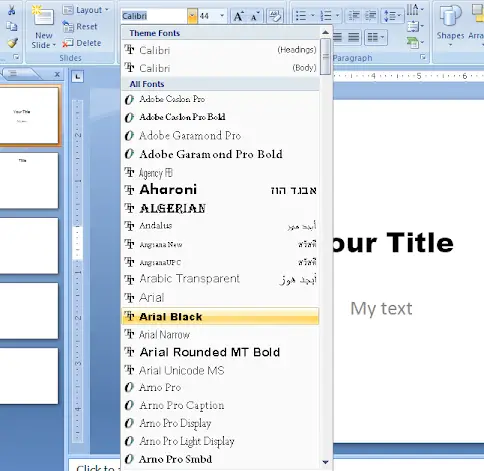This screenshot has height=471, width=484.
Task: Select the second slide thumbnail 'Title'
Action: coord(29,181)
